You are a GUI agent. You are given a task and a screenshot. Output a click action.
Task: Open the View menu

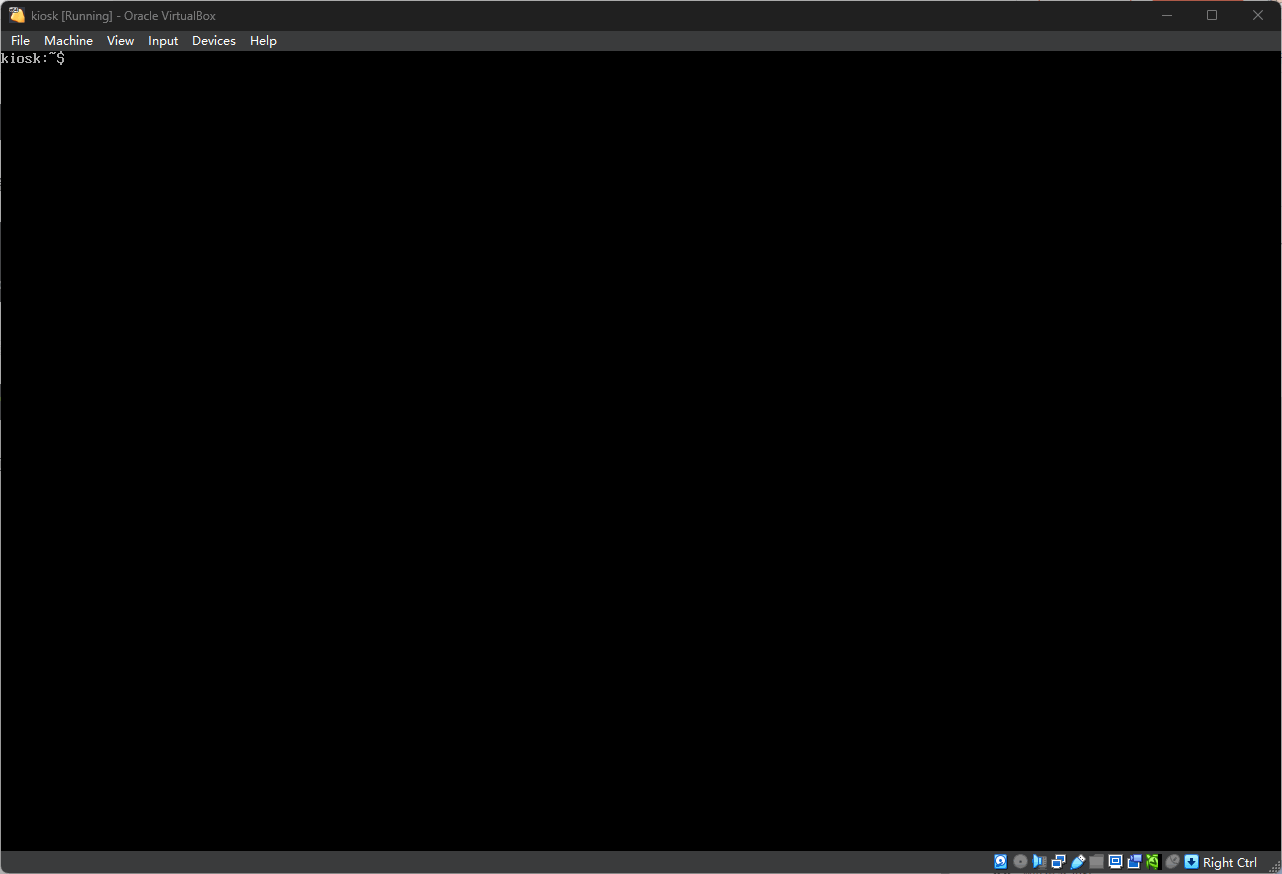120,41
